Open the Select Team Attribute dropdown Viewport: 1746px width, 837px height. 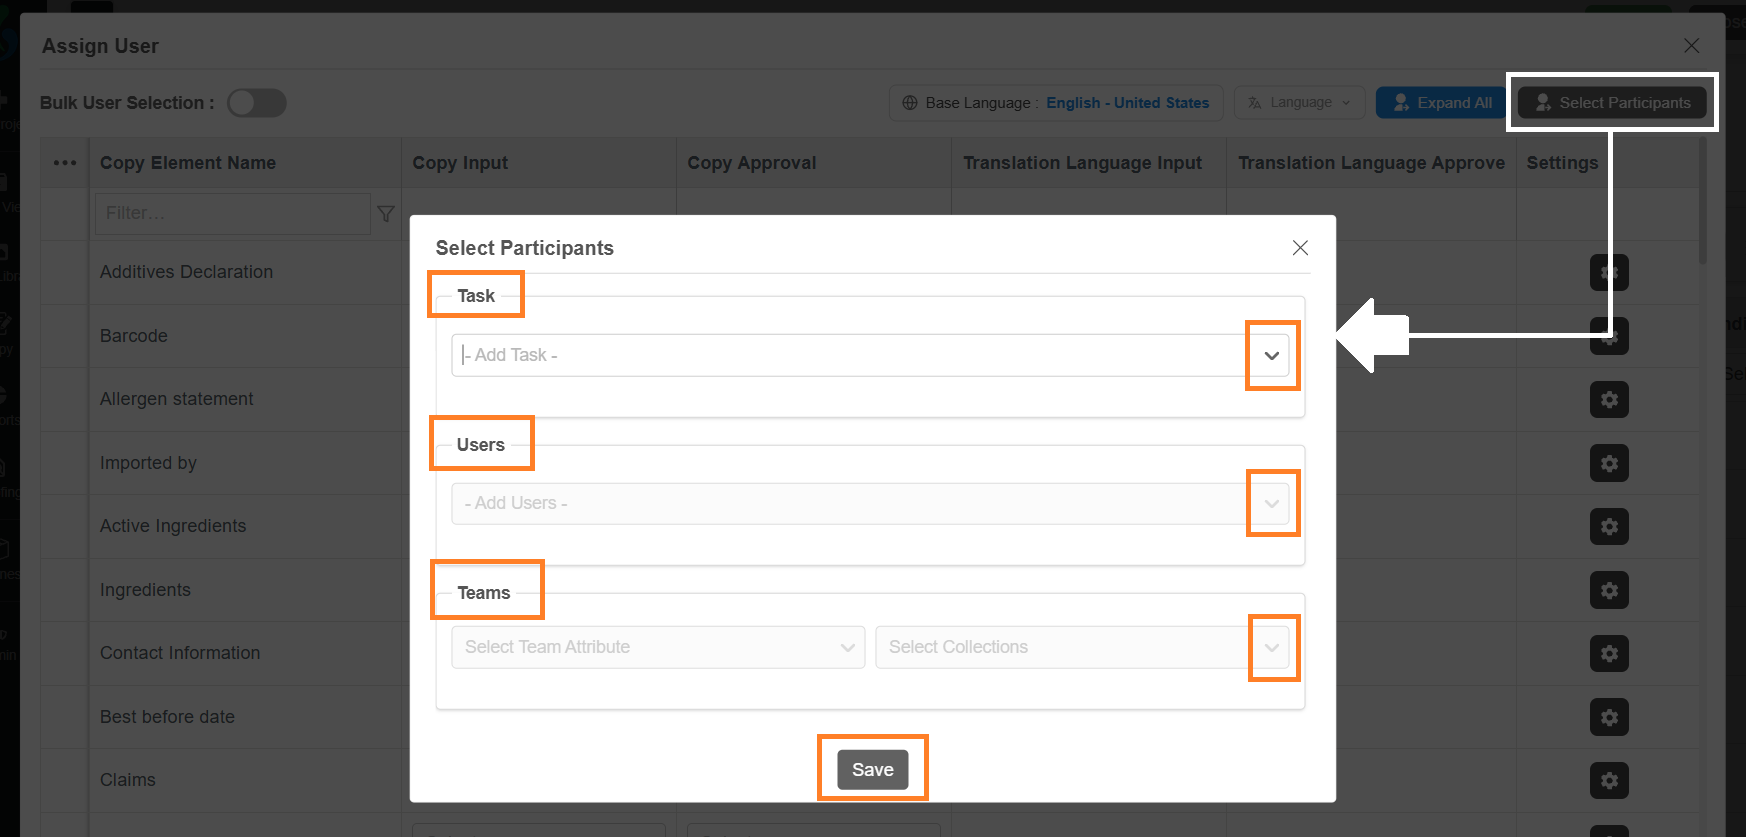(658, 647)
